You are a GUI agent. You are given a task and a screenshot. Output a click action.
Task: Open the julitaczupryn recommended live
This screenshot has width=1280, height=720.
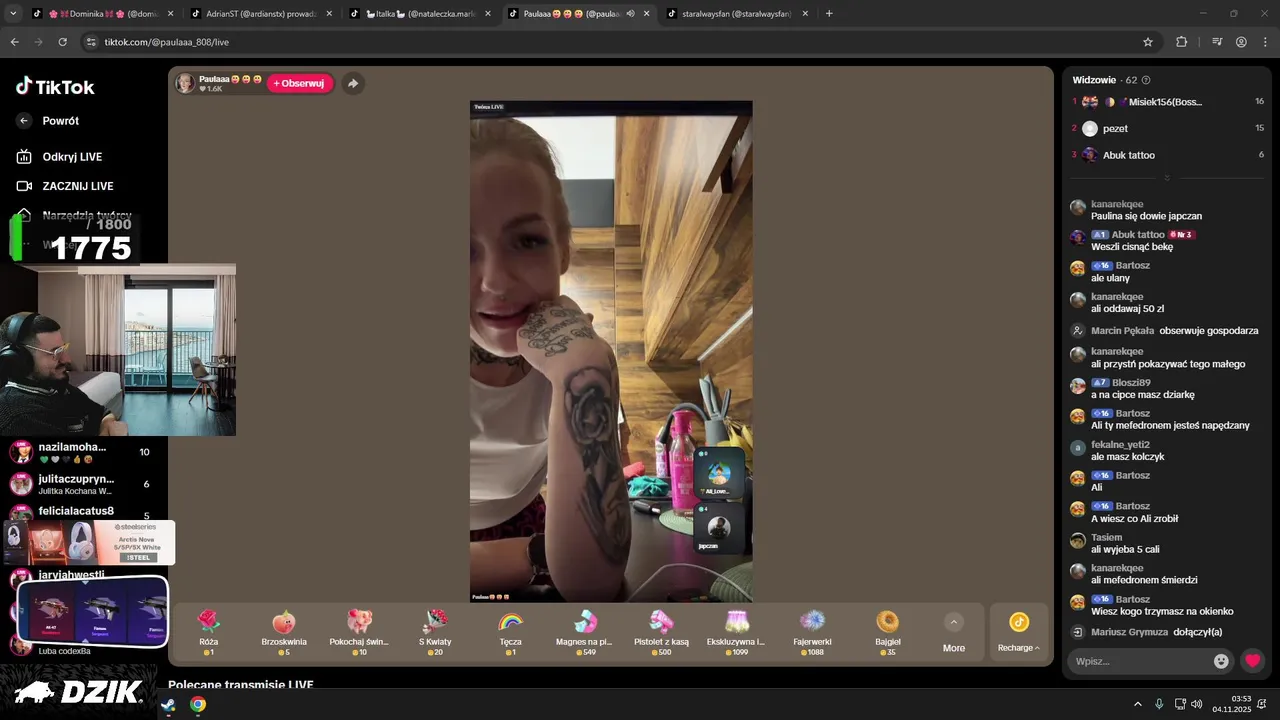[x=80, y=484]
